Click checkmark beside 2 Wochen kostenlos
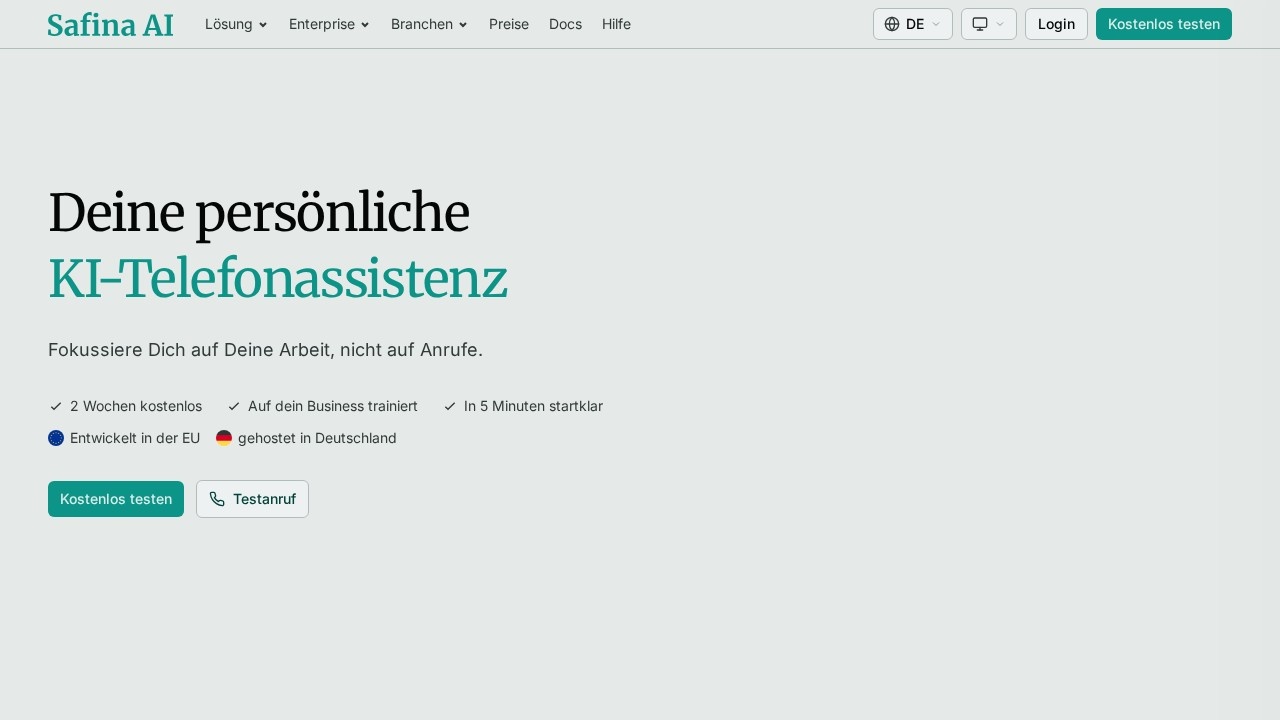The image size is (1280, 720). (x=56, y=406)
